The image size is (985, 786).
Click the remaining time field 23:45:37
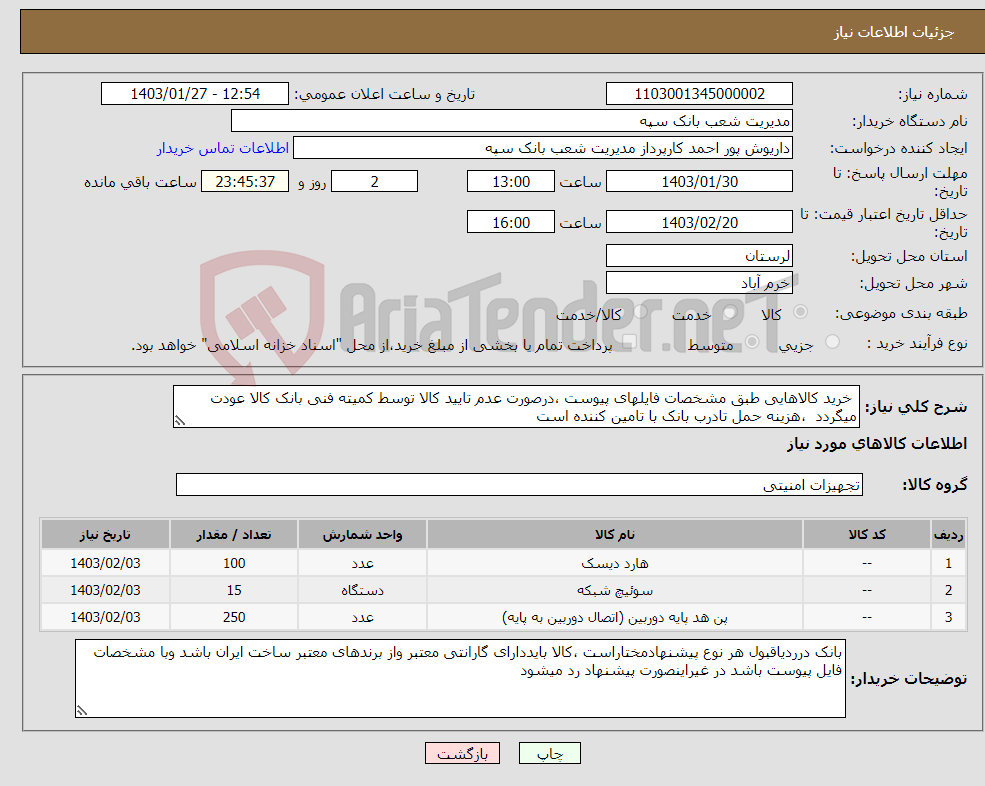coord(245,182)
